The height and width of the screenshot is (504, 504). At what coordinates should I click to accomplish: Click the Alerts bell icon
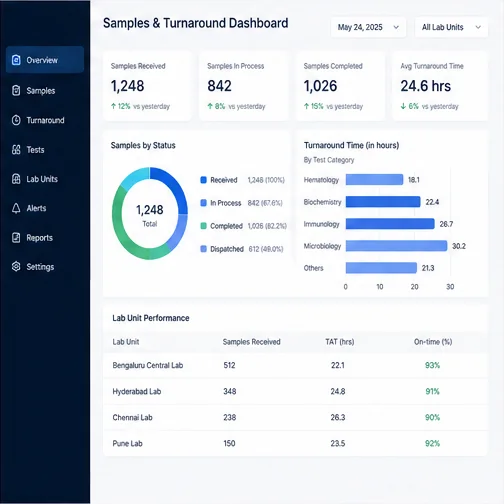pos(16,208)
